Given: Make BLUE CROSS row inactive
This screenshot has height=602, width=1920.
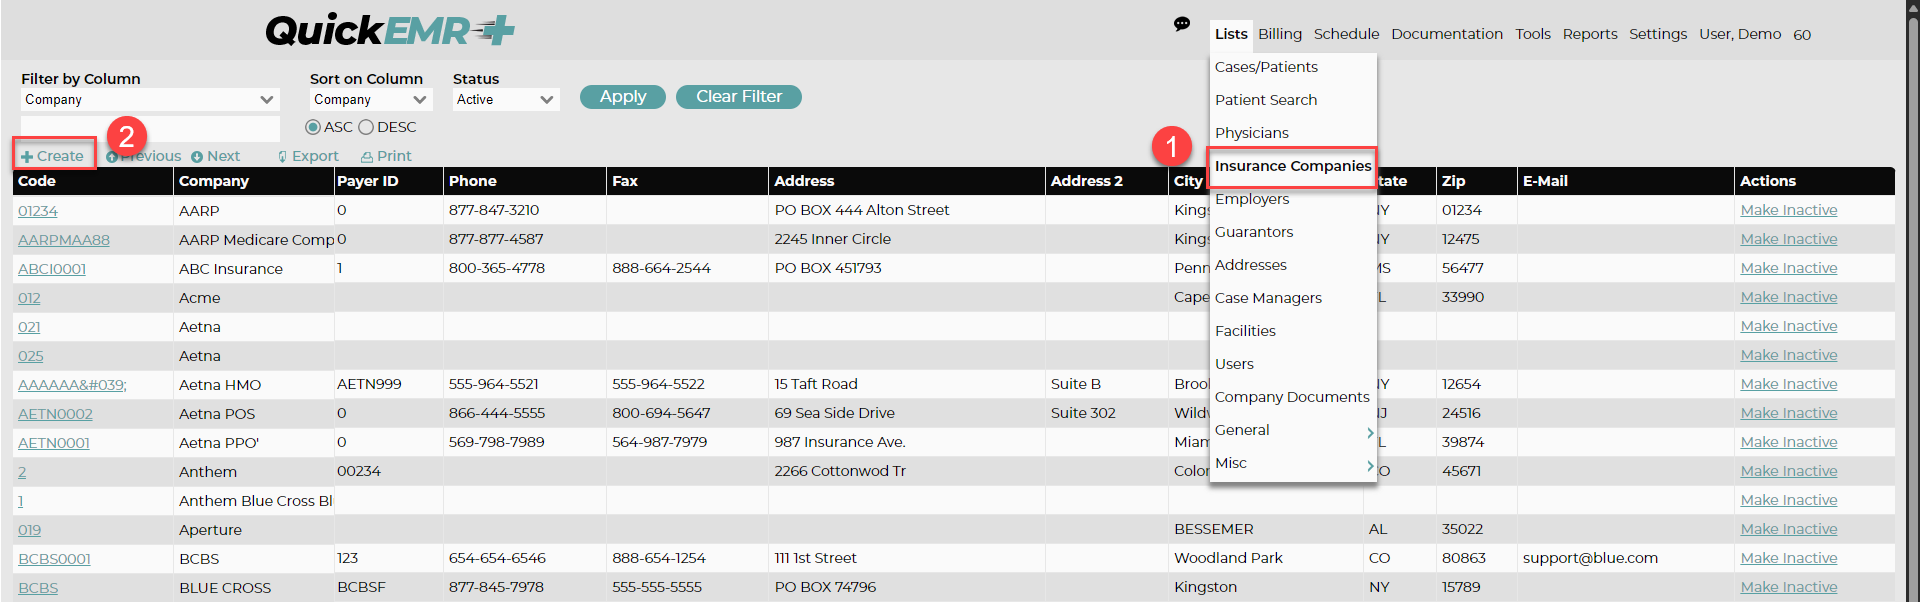Looking at the screenshot, I should point(1789,587).
